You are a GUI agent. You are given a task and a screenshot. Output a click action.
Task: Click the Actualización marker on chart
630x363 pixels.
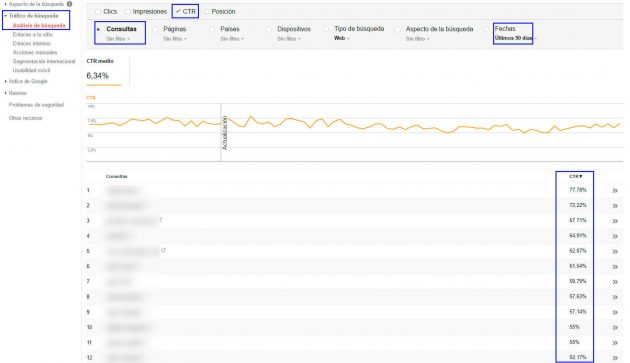(x=225, y=133)
